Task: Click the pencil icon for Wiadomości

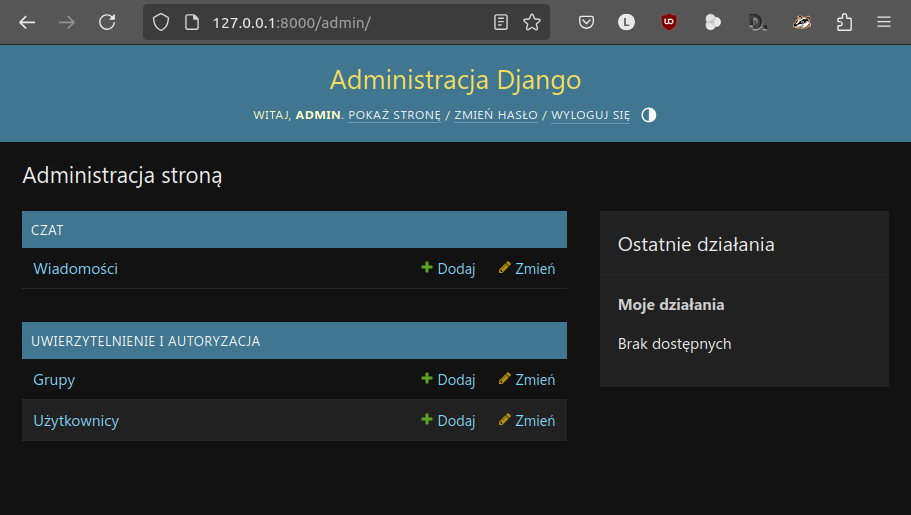Action: tap(504, 267)
